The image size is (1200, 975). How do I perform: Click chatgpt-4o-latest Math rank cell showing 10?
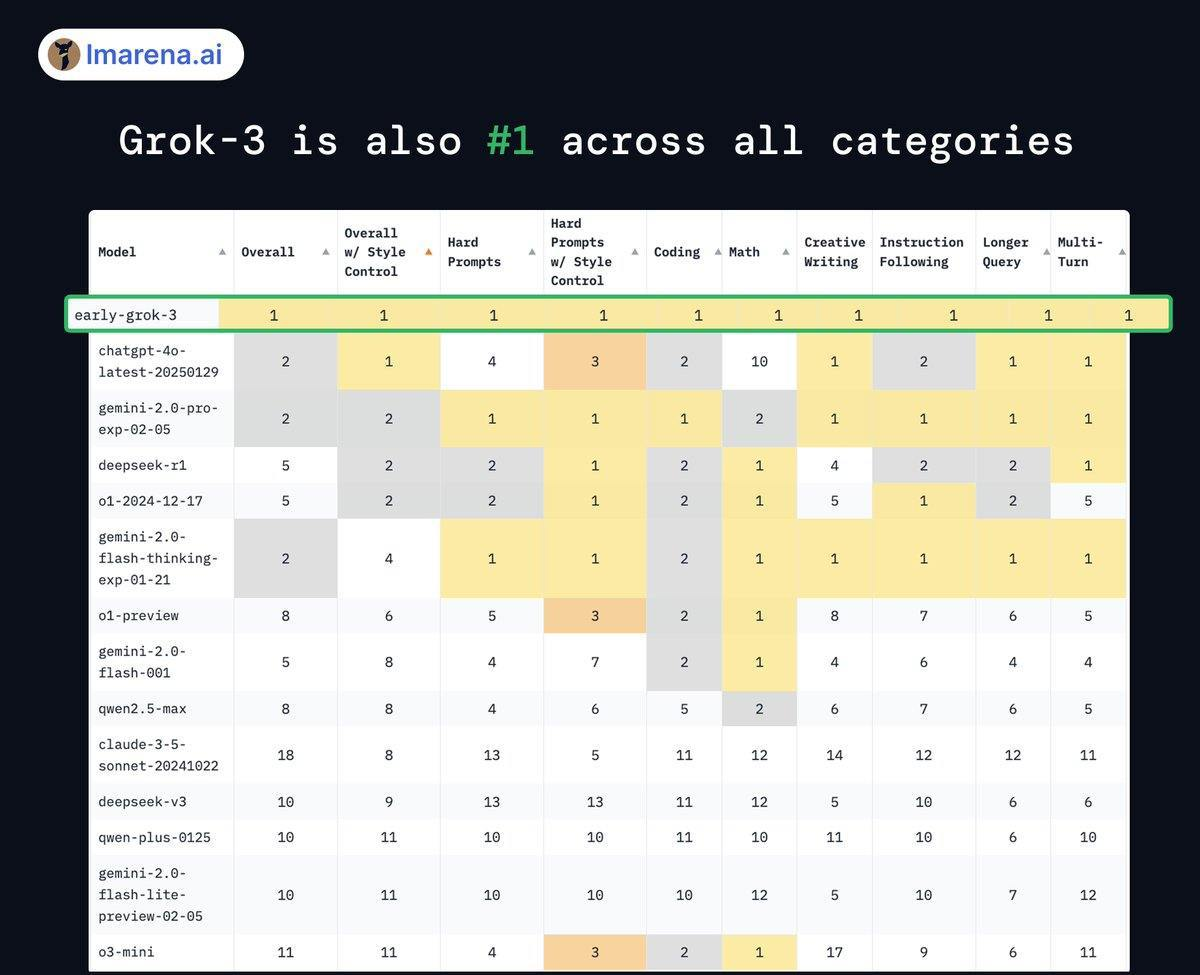coord(759,361)
